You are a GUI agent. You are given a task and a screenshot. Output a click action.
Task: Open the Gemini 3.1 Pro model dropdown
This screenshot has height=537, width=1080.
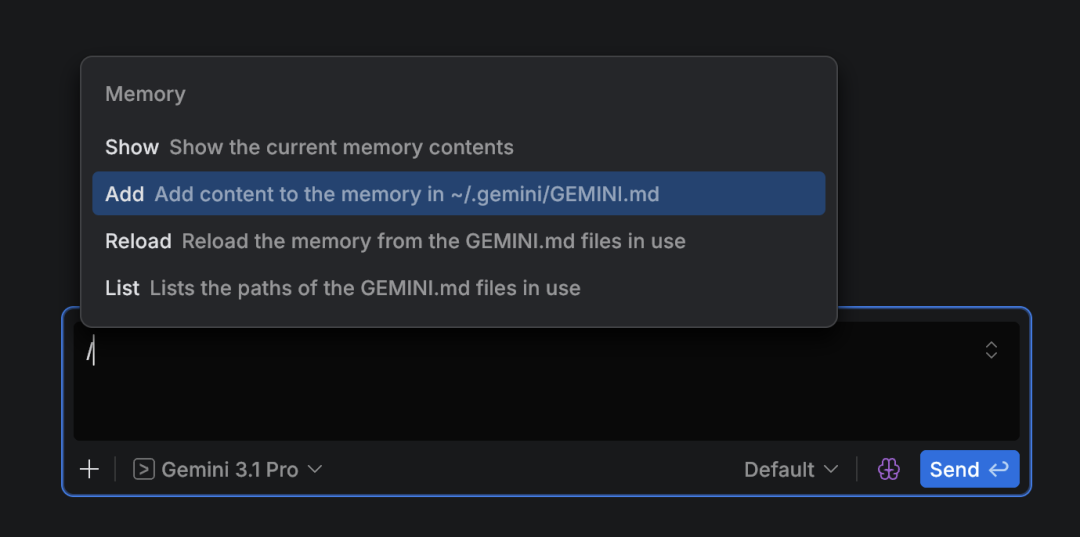tap(229, 469)
